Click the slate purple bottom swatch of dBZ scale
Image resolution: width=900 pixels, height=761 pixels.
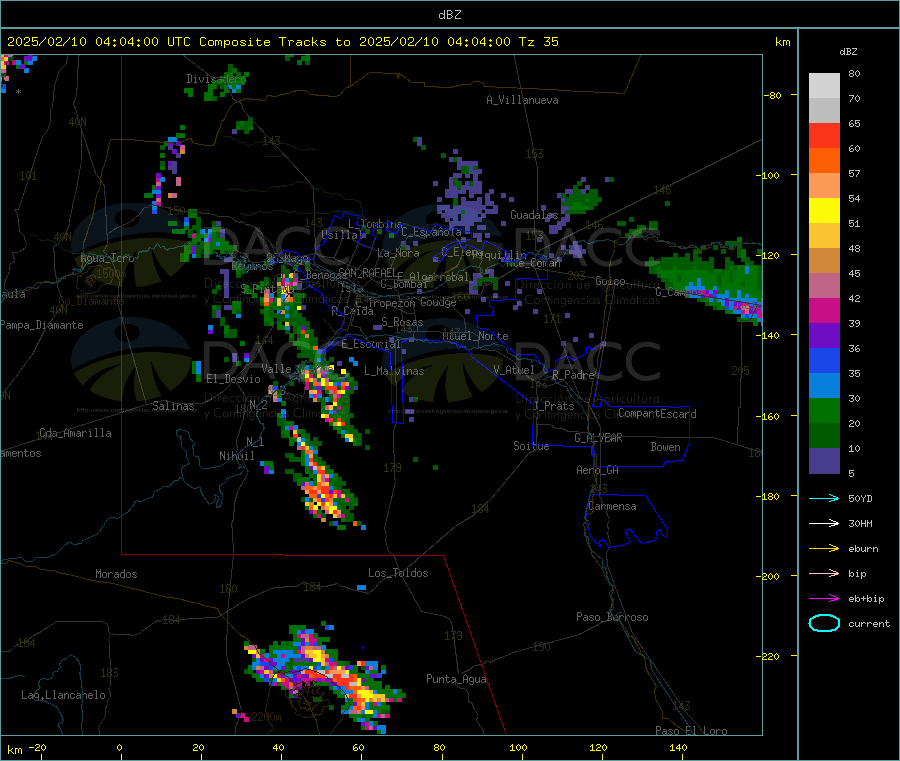pyautogui.click(x=824, y=461)
